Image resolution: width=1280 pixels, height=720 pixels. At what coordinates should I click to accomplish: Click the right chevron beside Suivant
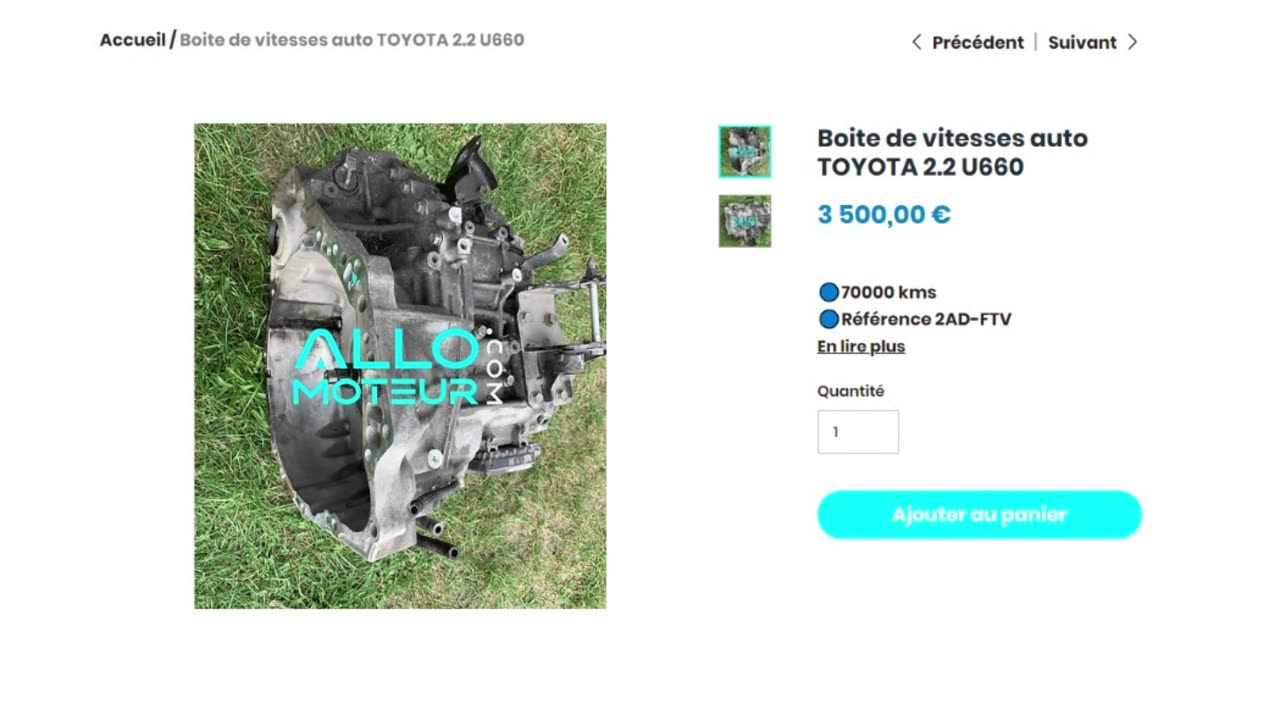coord(1132,42)
